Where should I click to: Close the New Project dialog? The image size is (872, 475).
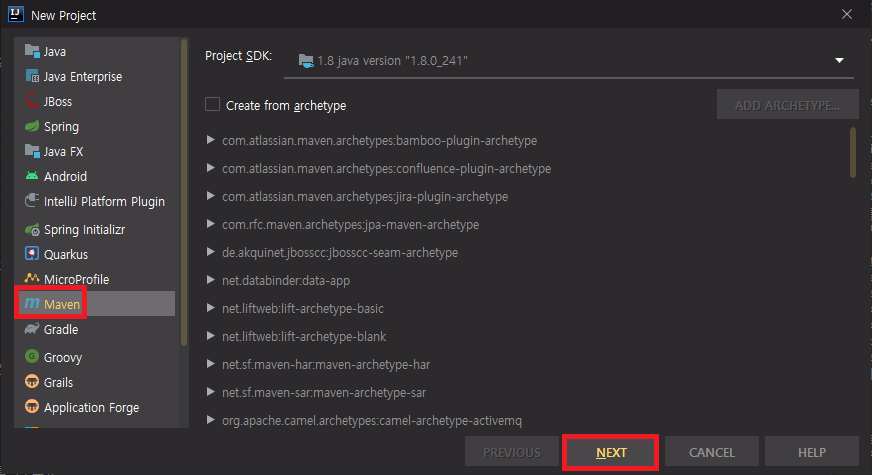[846, 14]
